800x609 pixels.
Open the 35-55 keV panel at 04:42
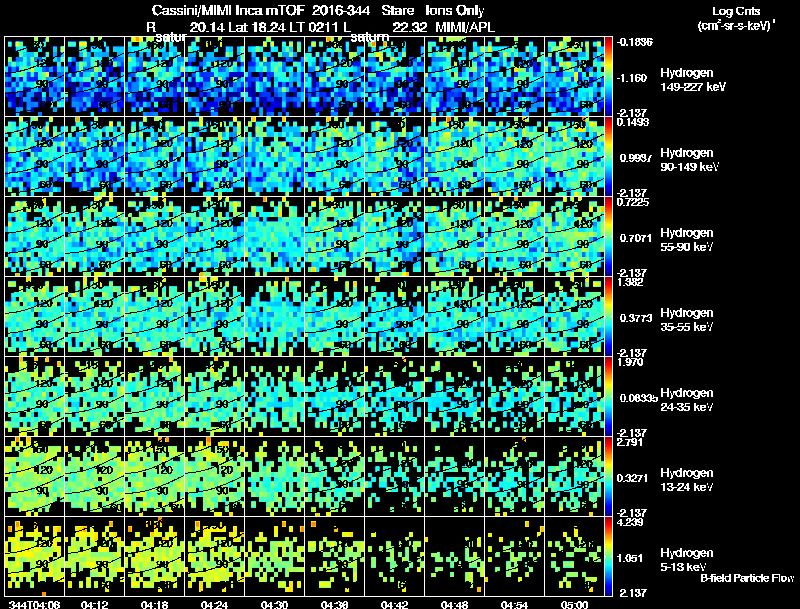(394, 316)
